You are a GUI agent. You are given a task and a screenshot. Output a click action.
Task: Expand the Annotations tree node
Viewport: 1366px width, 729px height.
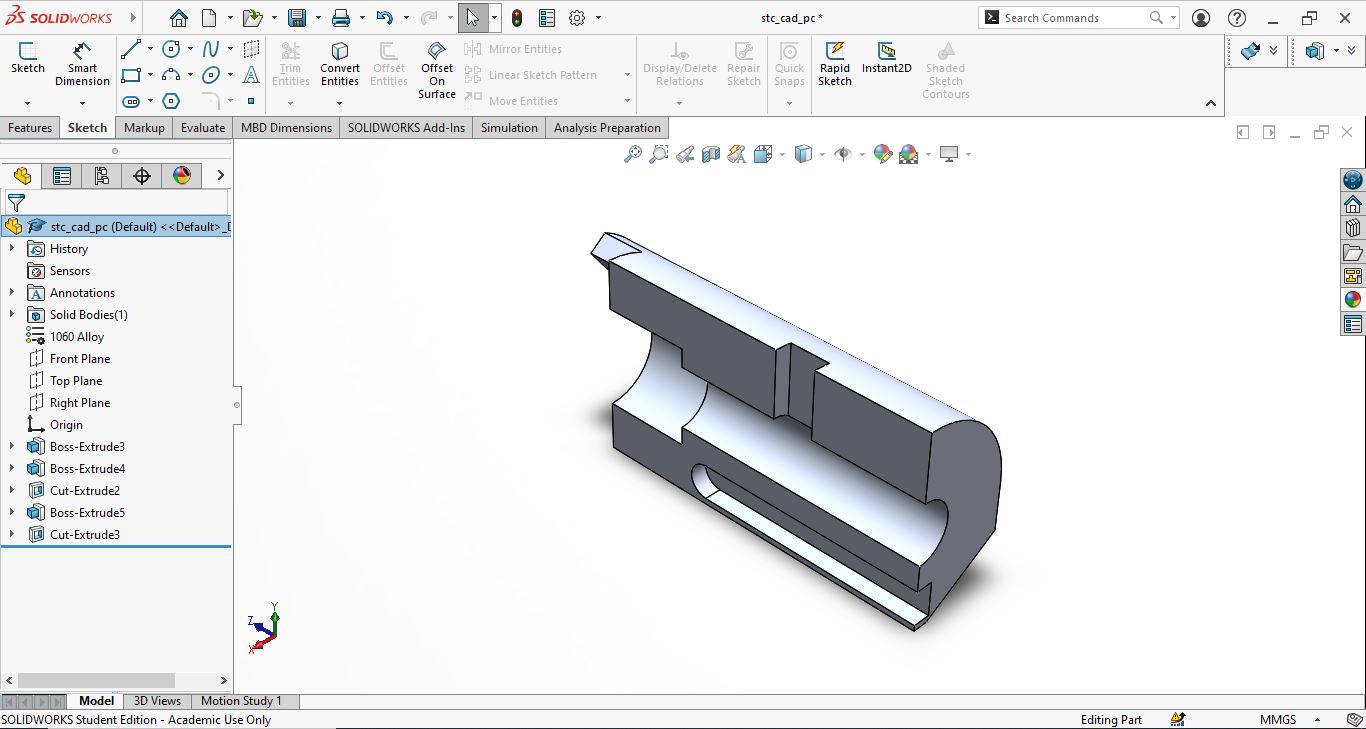tap(12, 293)
